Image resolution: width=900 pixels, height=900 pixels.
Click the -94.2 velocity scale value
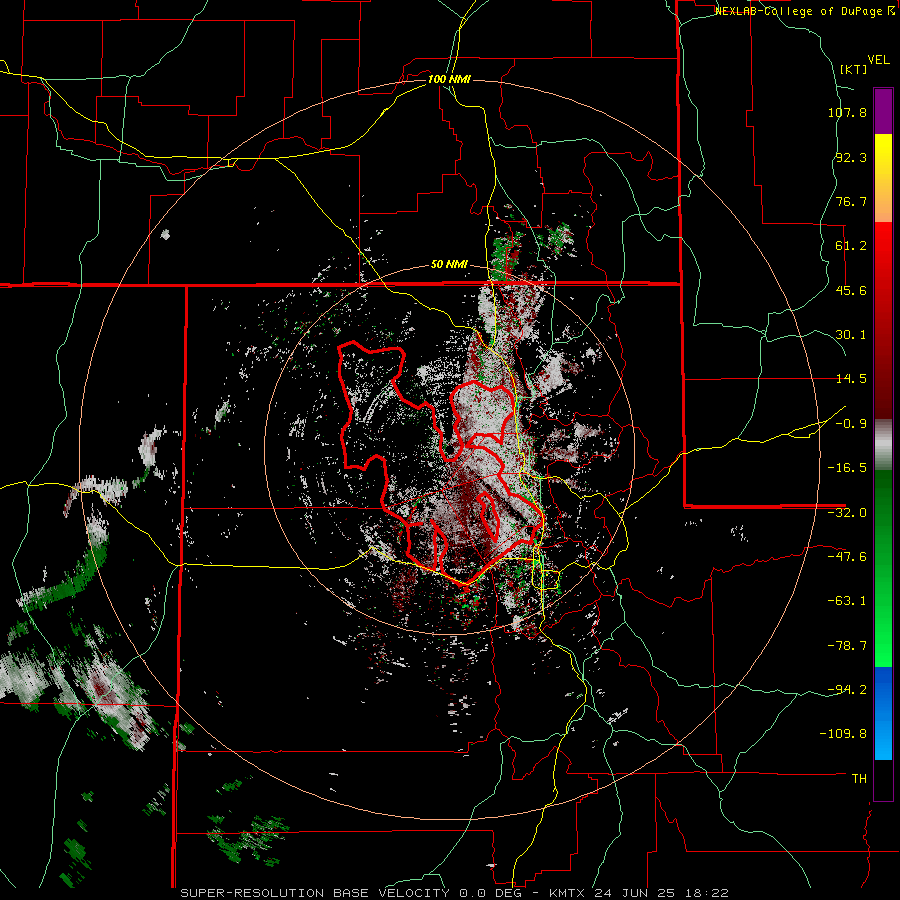[847, 690]
